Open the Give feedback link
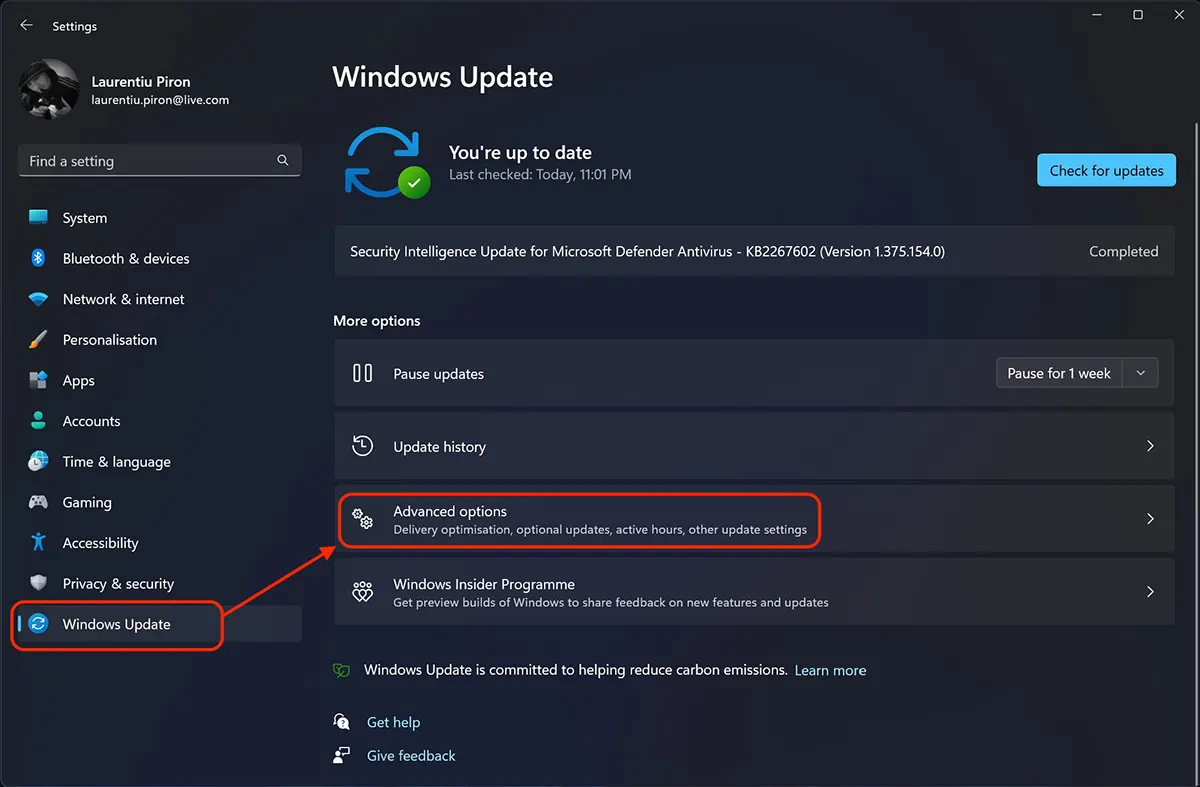 pyautogui.click(x=411, y=755)
